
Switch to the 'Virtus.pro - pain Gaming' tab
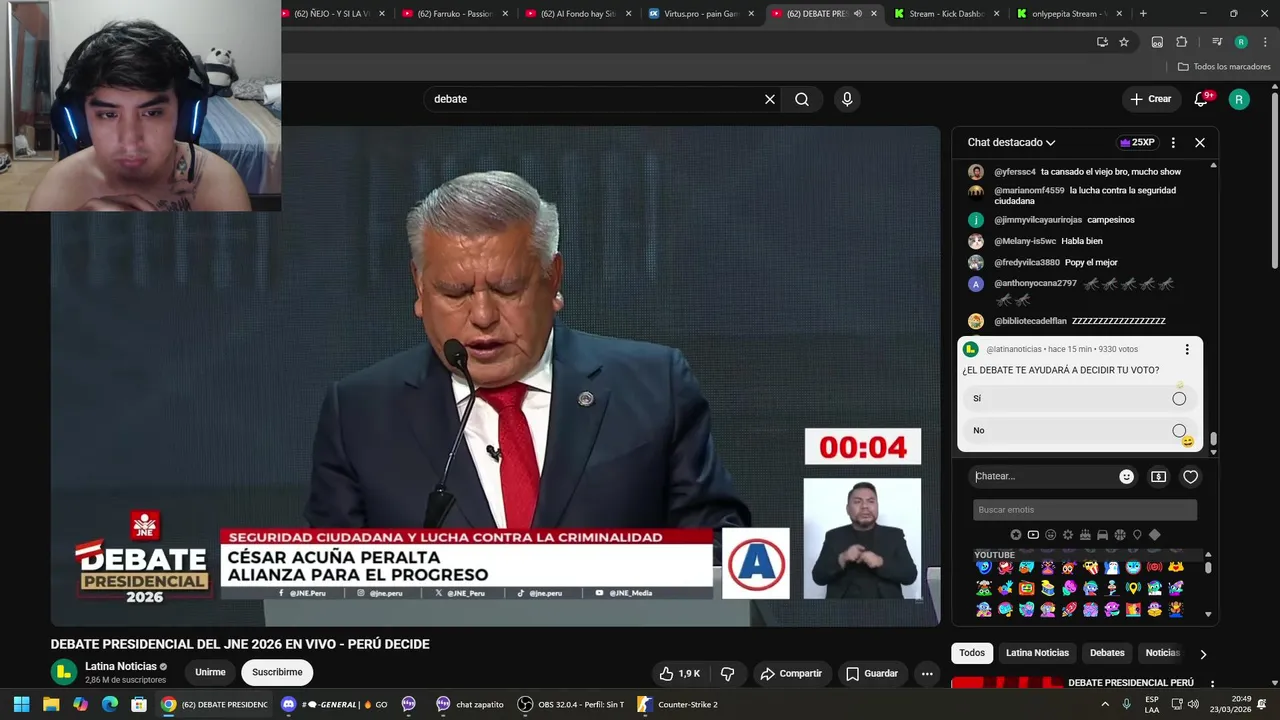[x=701, y=14]
